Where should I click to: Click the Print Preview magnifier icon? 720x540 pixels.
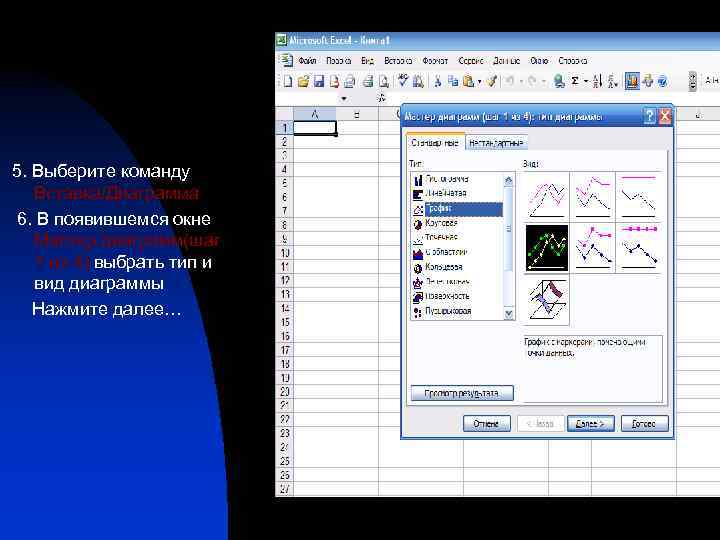(x=384, y=81)
